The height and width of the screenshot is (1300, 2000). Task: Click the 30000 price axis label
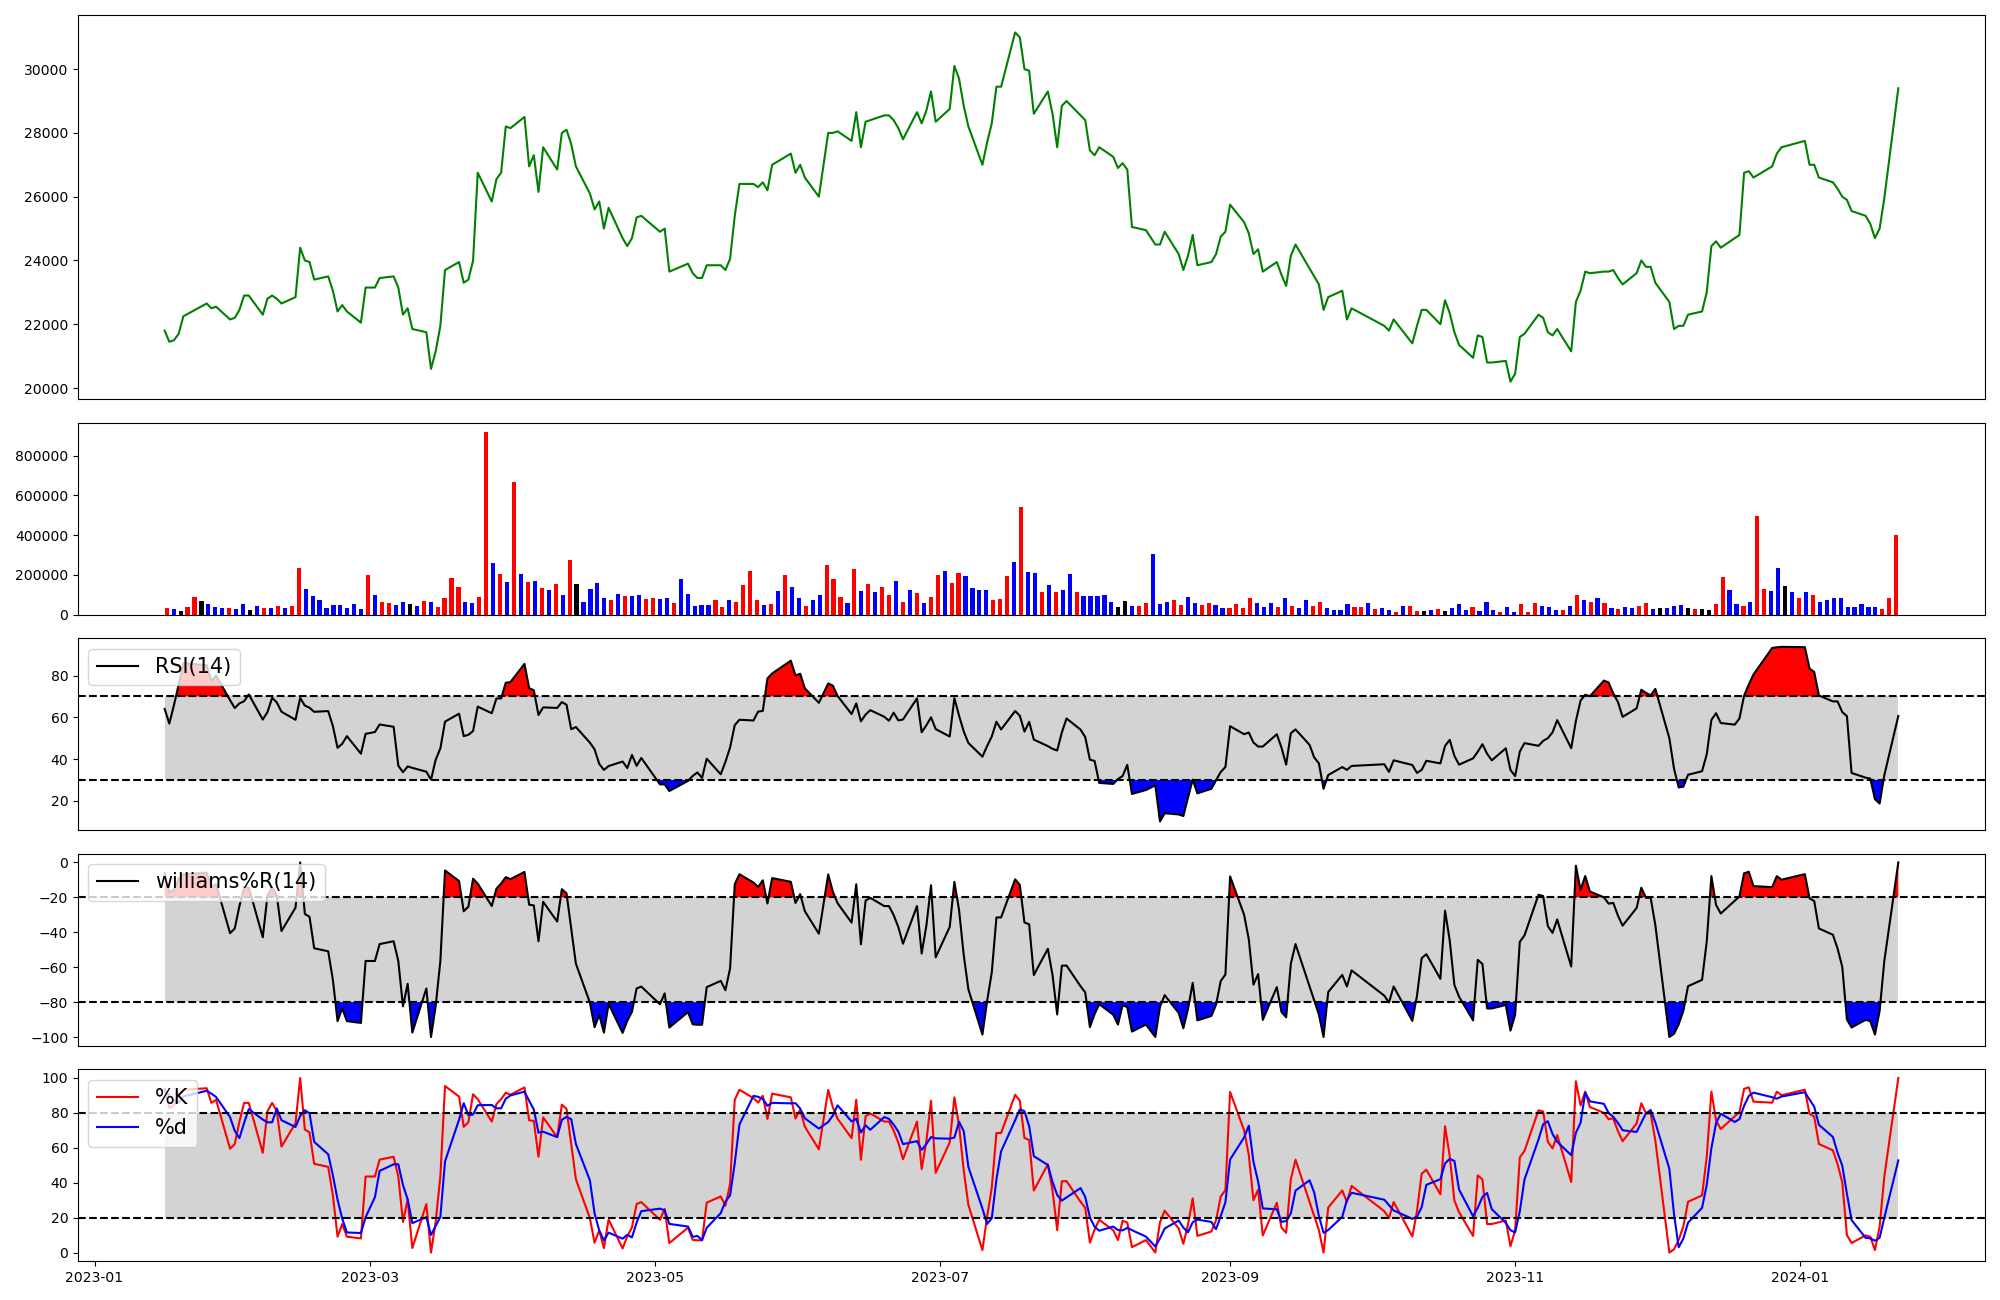[x=46, y=70]
